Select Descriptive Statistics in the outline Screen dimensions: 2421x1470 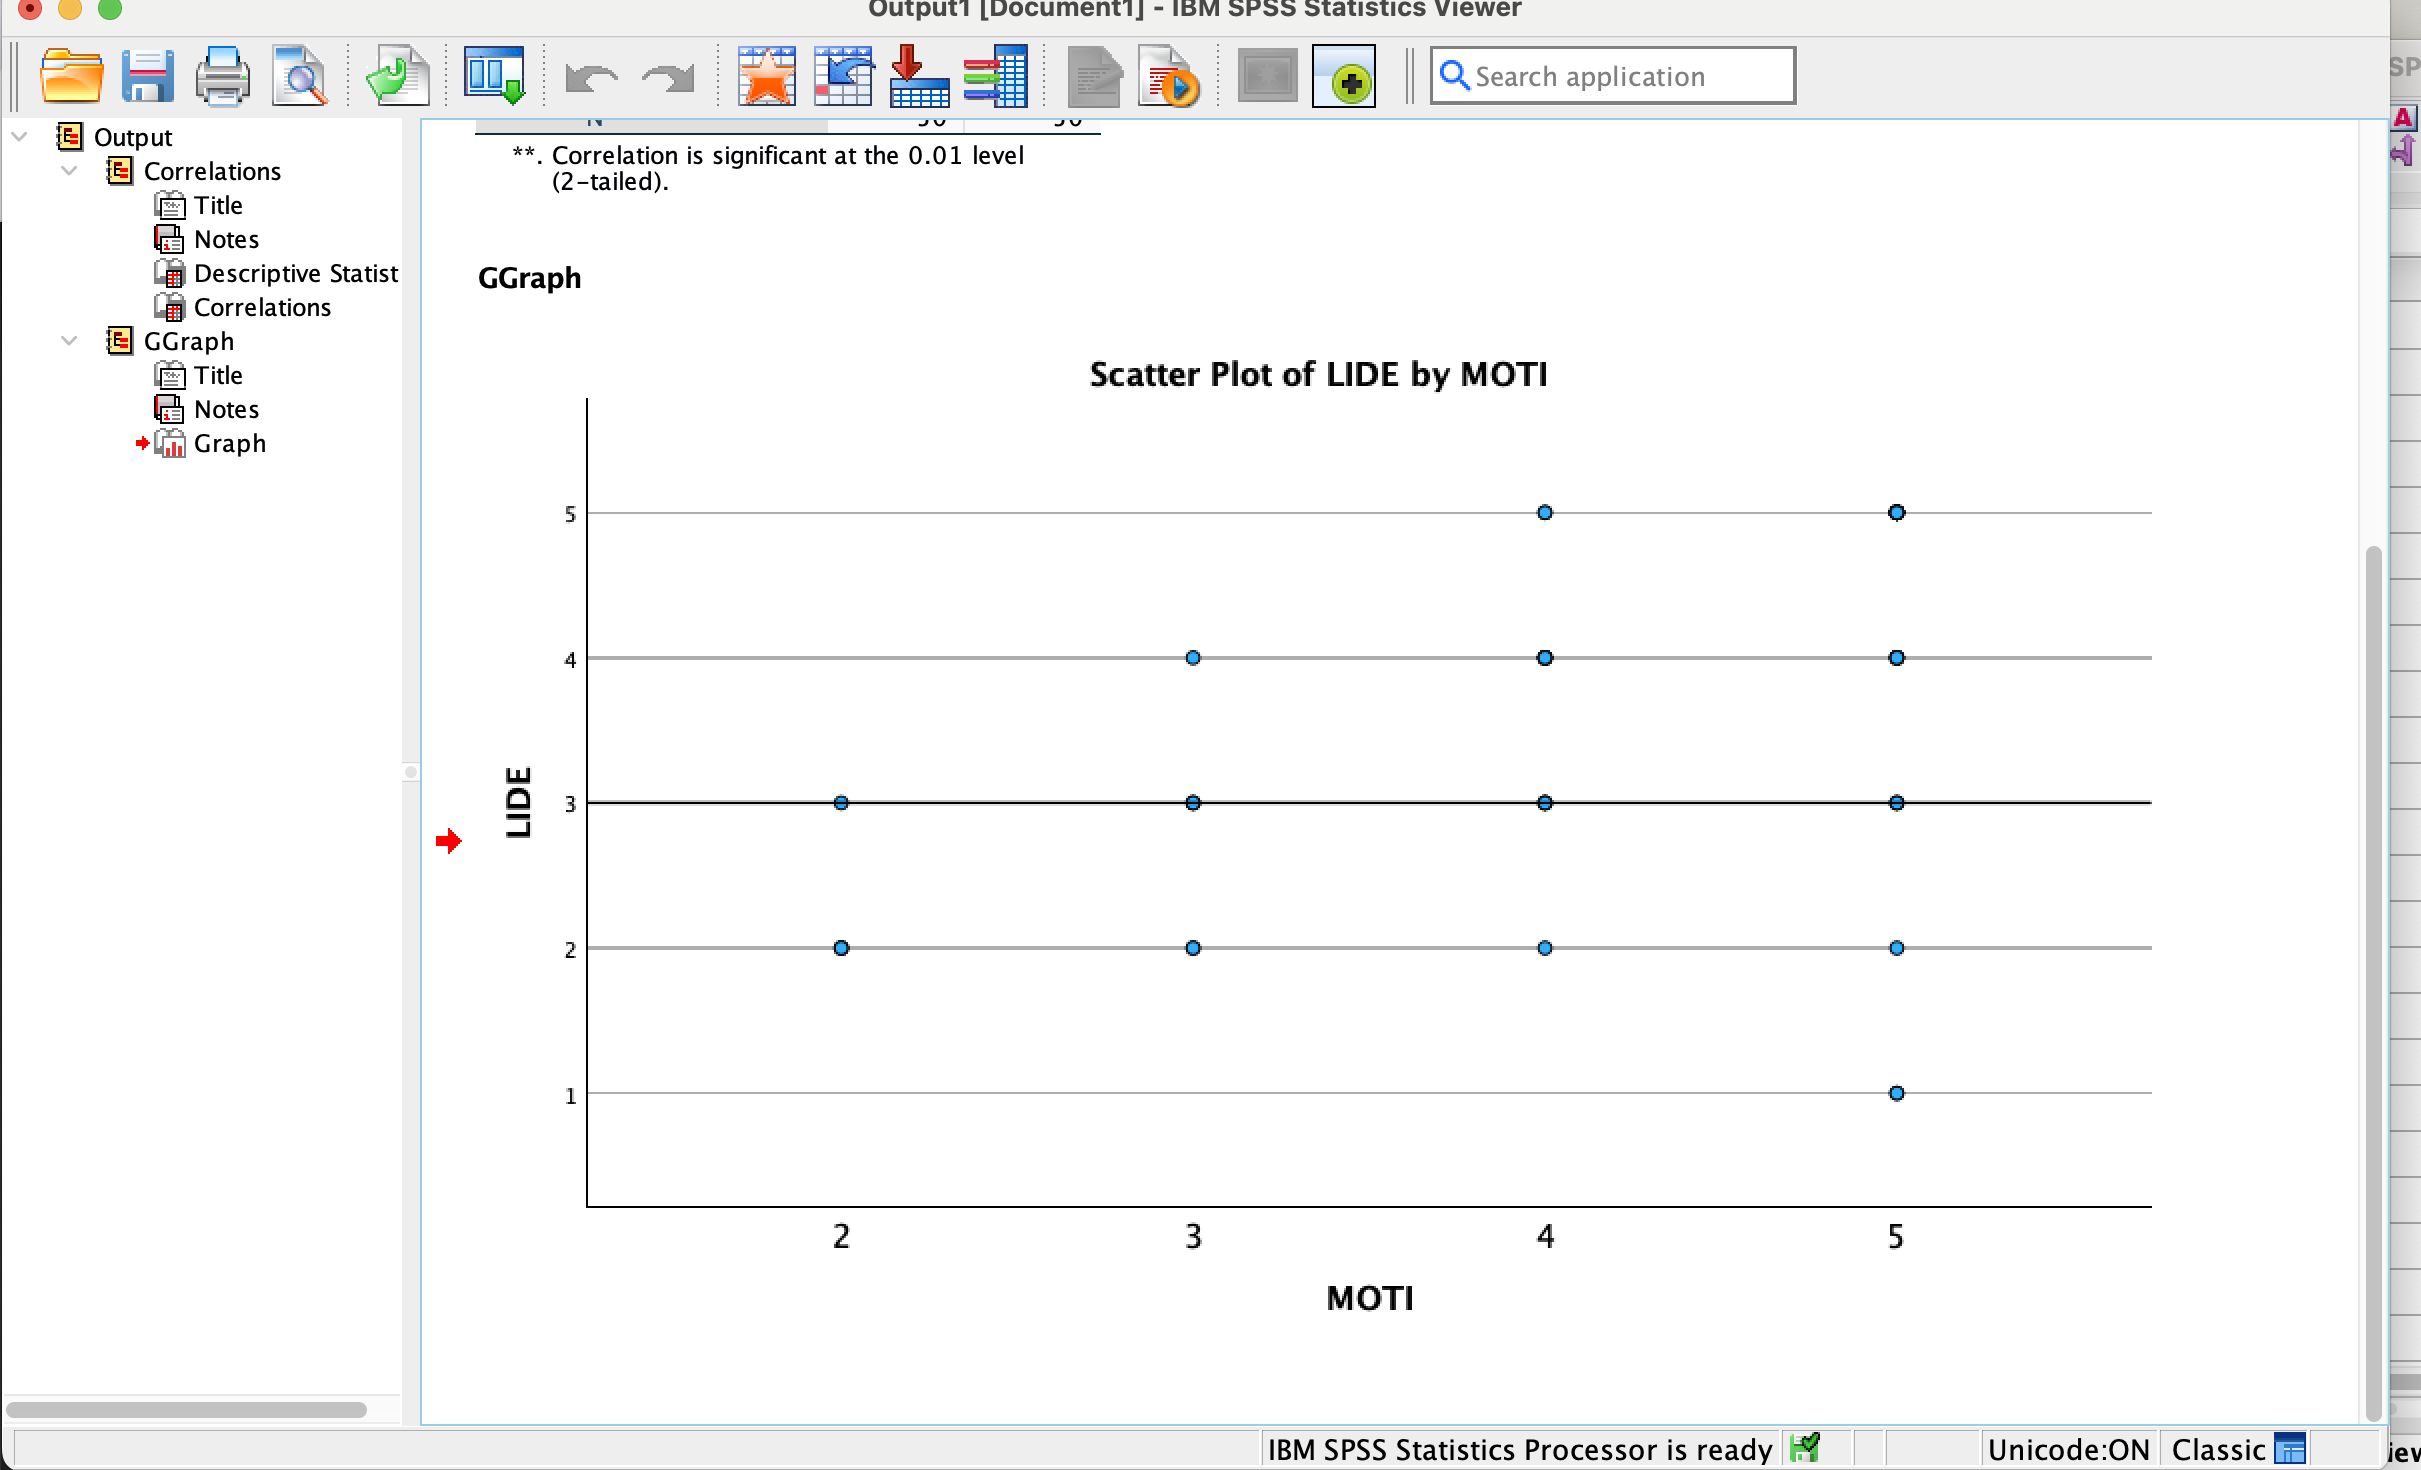pos(295,273)
